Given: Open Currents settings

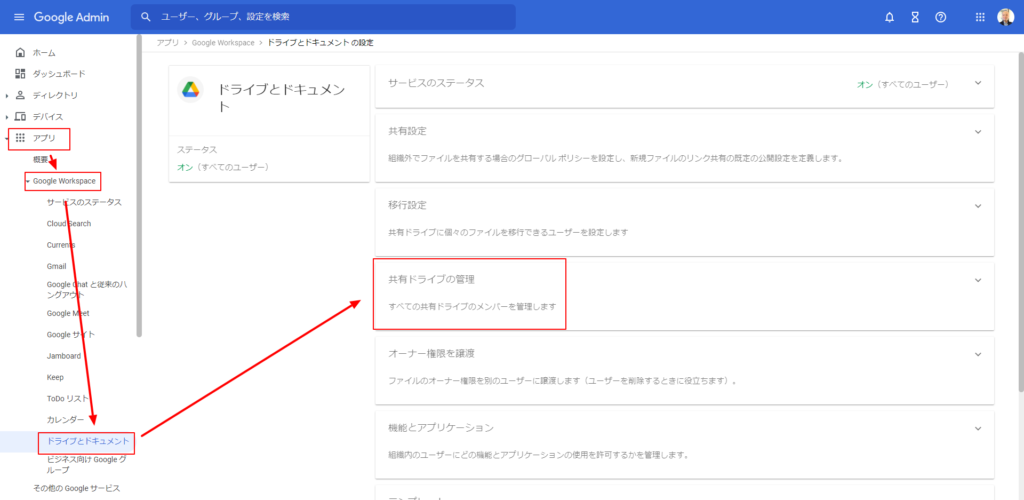Looking at the screenshot, I should (x=61, y=245).
